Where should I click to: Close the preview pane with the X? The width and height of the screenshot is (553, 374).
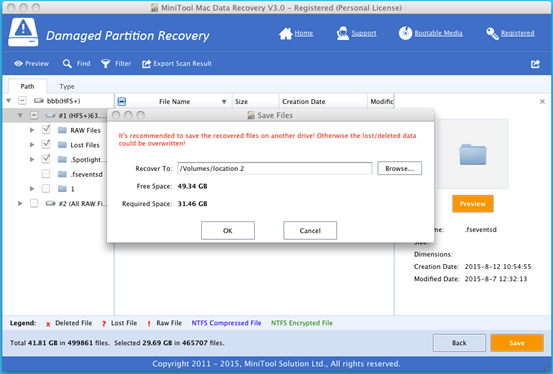coord(542,102)
